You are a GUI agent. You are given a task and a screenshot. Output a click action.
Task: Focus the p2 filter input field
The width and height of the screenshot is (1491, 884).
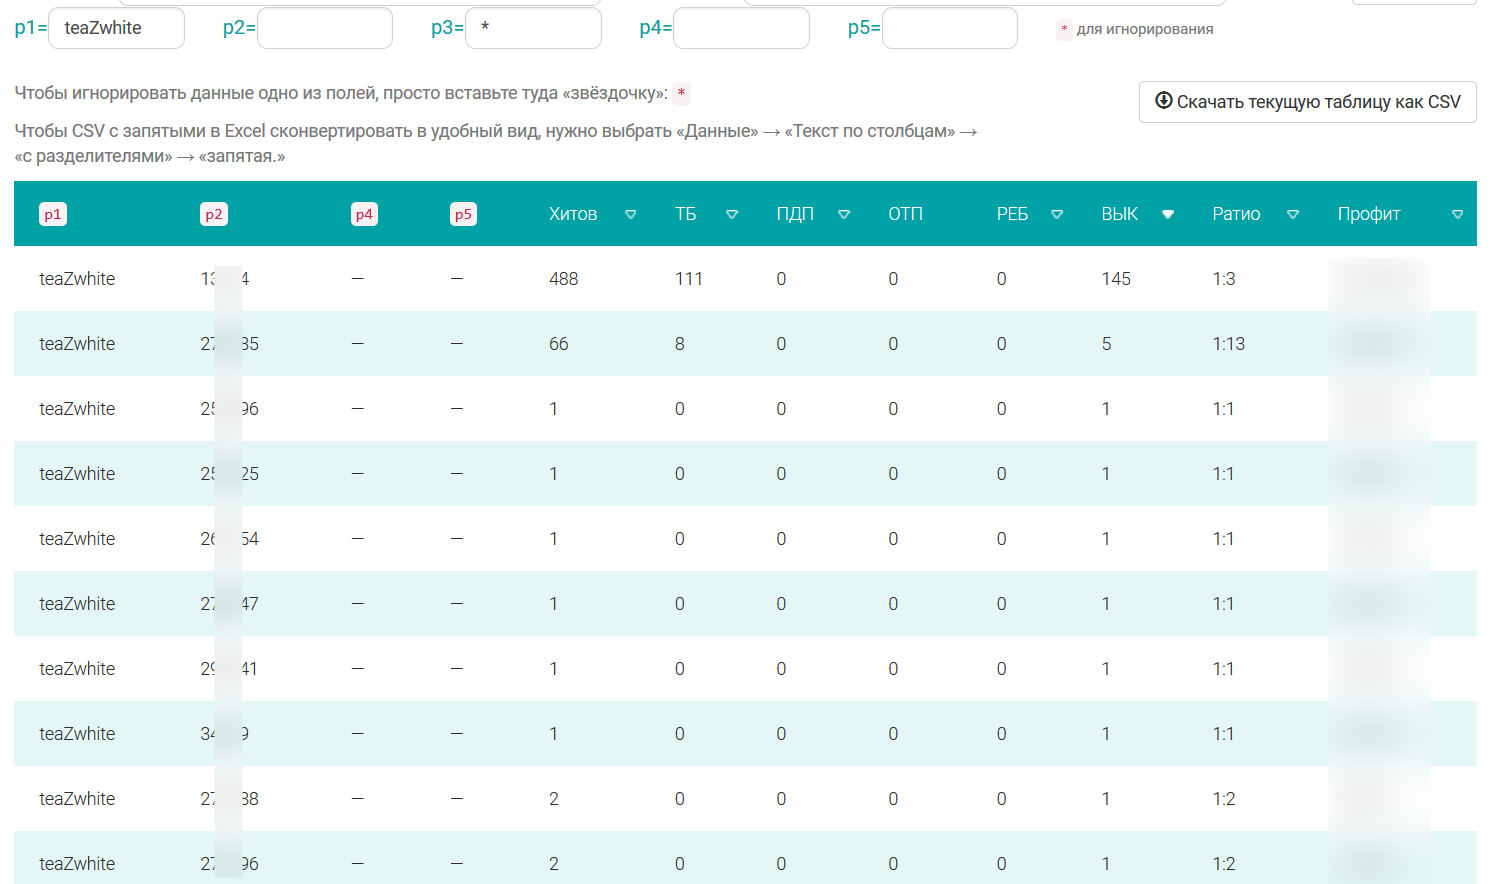tap(325, 28)
